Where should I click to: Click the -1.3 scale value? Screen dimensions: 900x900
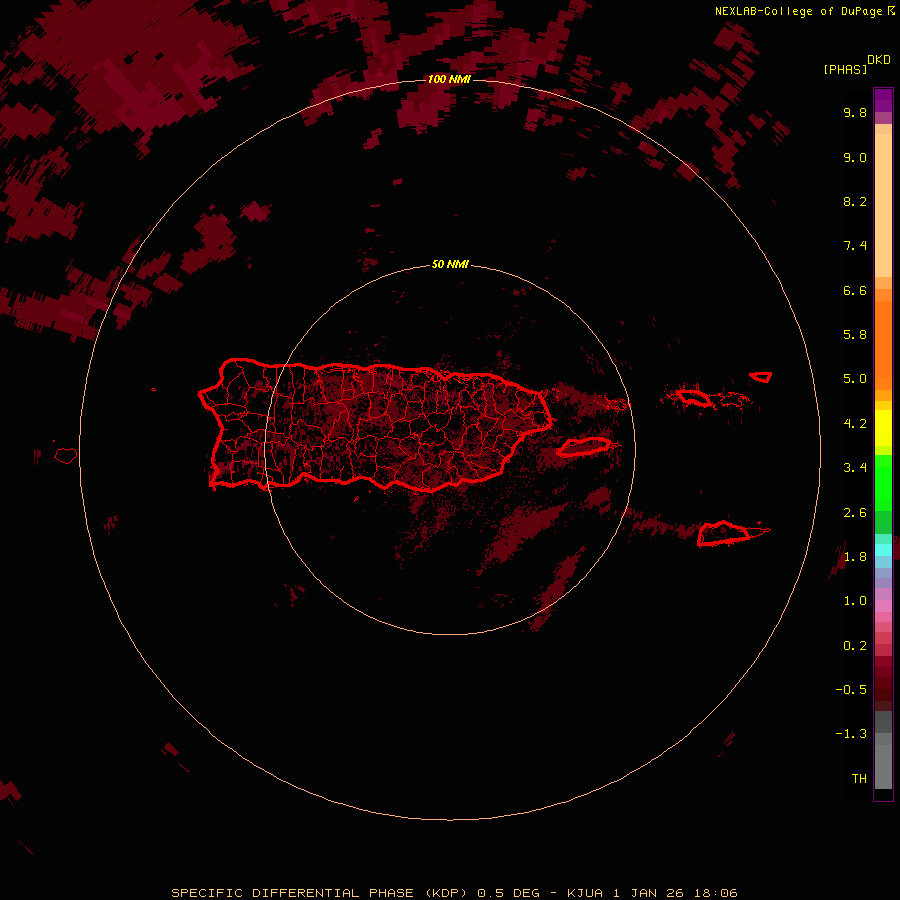851,734
